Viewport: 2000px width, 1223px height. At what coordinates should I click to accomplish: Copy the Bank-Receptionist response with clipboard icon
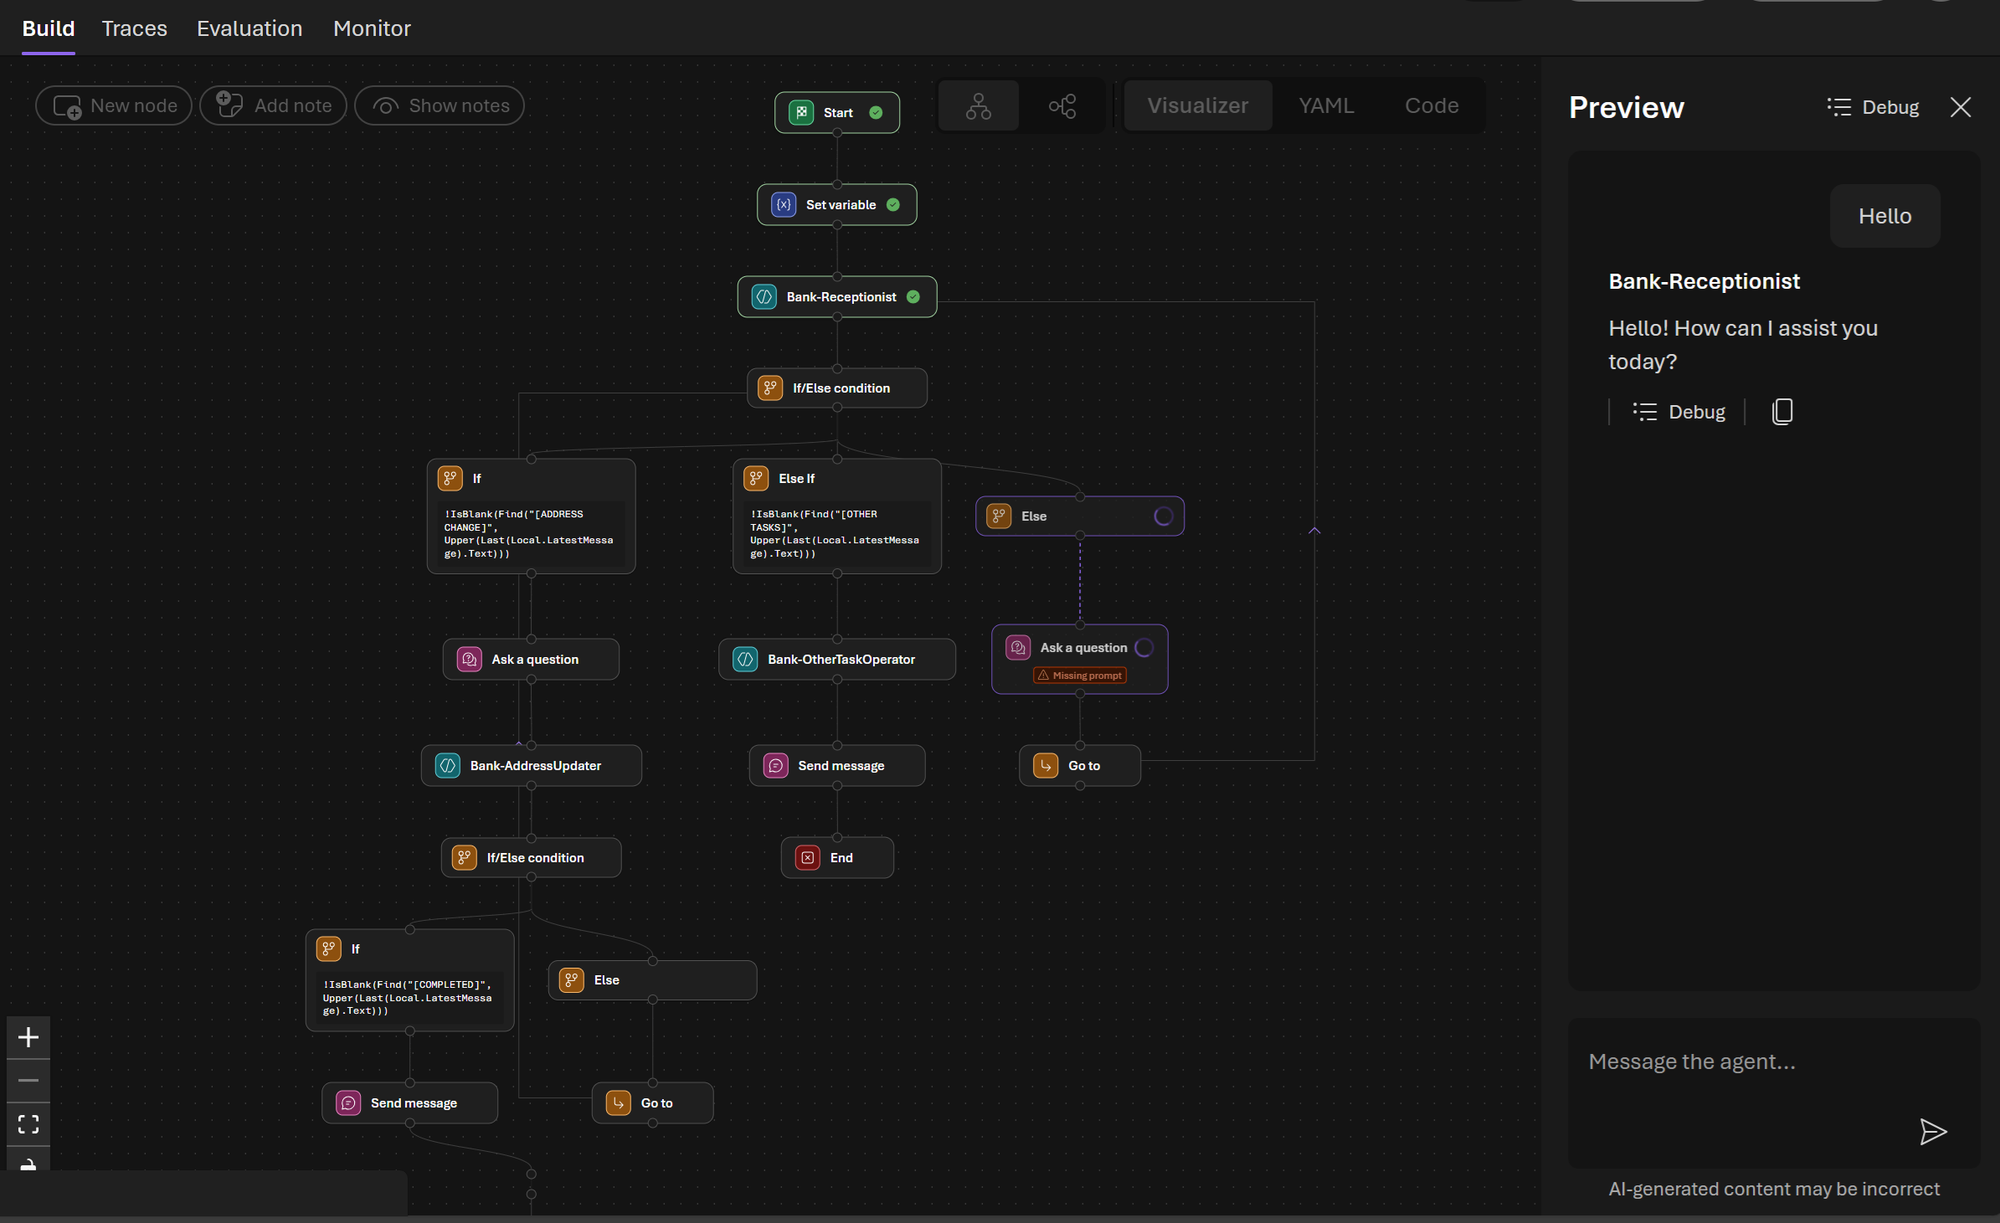point(1782,412)
